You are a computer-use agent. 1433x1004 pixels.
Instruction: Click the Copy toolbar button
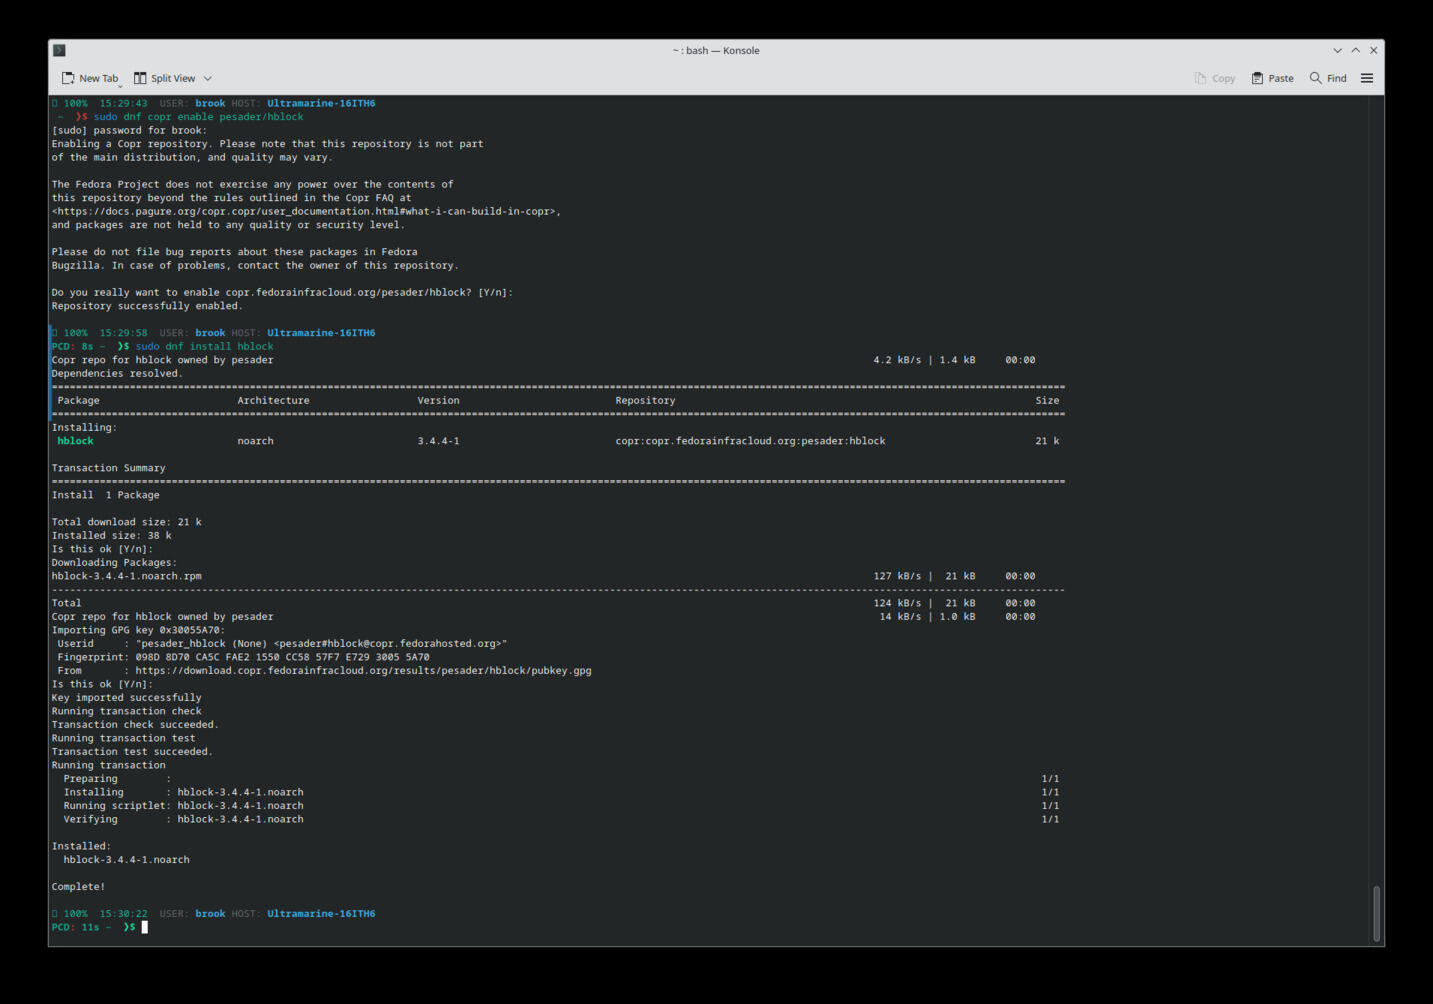(x=1215, y=78)
